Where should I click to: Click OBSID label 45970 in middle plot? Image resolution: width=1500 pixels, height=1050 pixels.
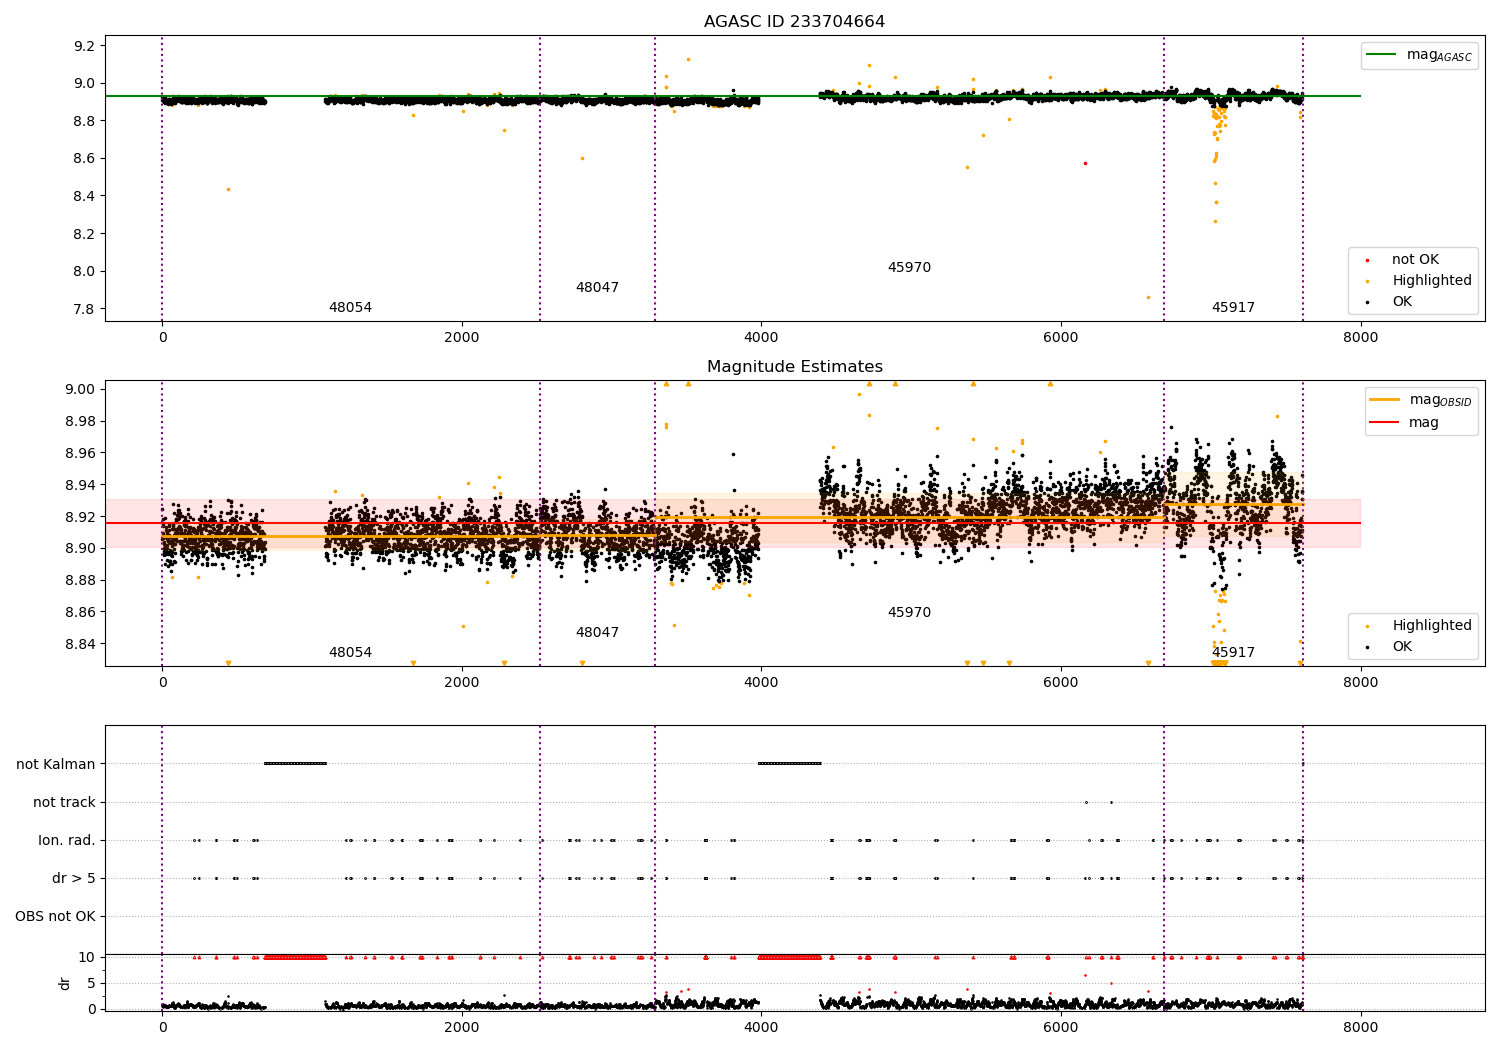[909, 612]
